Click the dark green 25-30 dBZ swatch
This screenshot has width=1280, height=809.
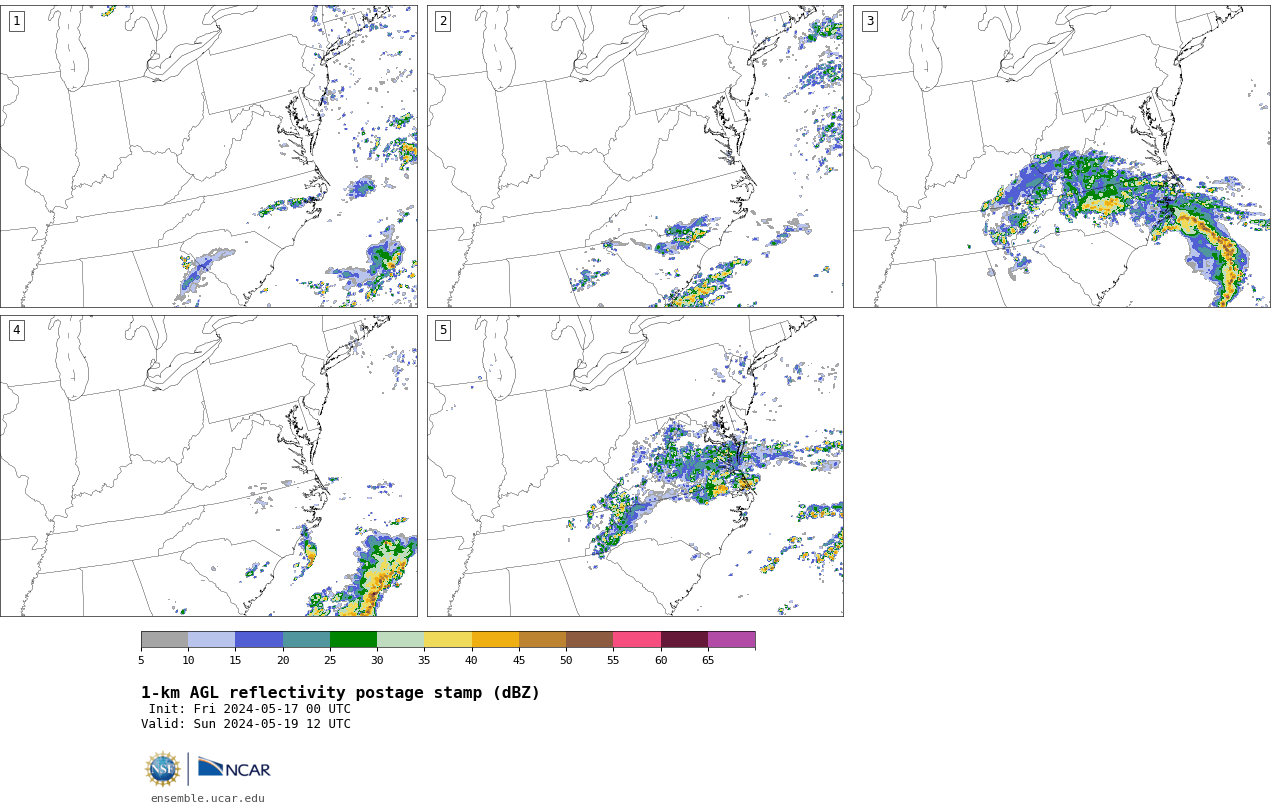point(353,640)
